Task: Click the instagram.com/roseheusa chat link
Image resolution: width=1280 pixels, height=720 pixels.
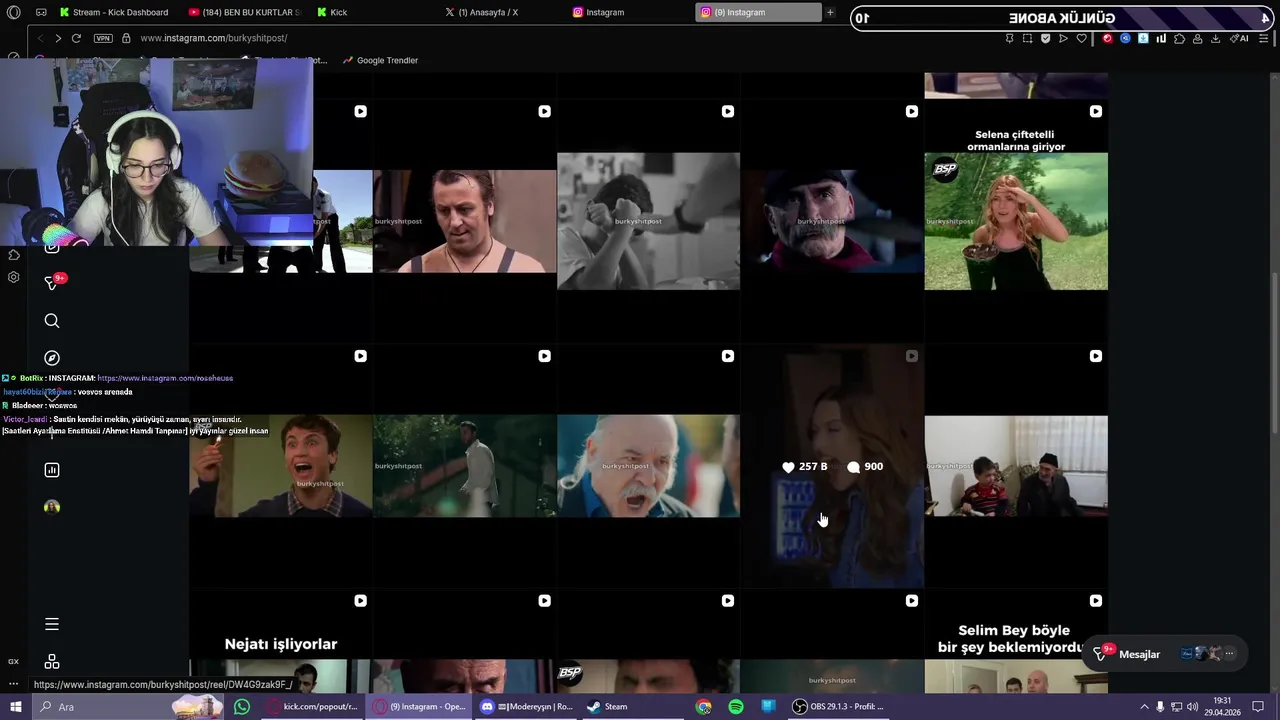Action: pyautogui.click(x=165, y=378)
